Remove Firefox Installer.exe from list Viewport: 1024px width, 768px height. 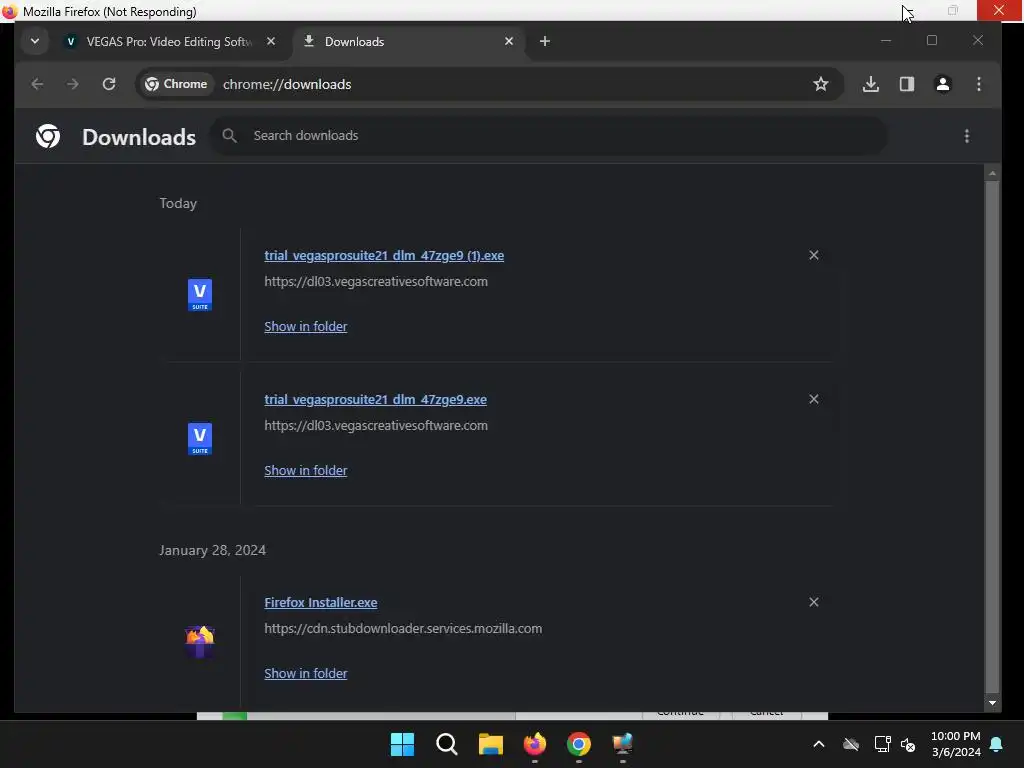coord(814,602)
